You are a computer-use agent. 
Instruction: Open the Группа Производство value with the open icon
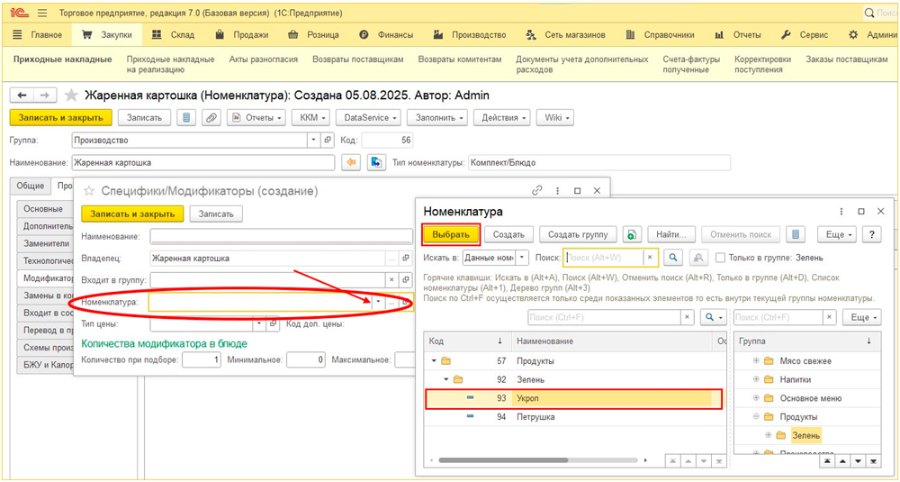(x=329, y=140)
